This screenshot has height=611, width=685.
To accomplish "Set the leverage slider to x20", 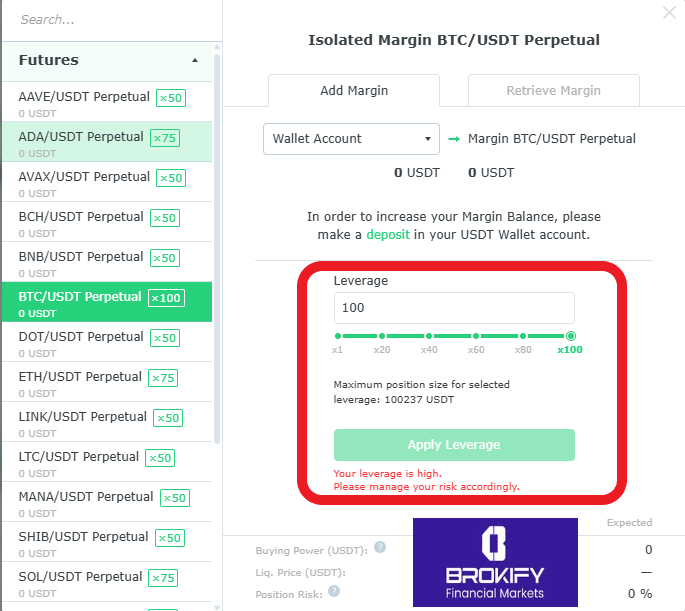I will click(x=382, y=337).
